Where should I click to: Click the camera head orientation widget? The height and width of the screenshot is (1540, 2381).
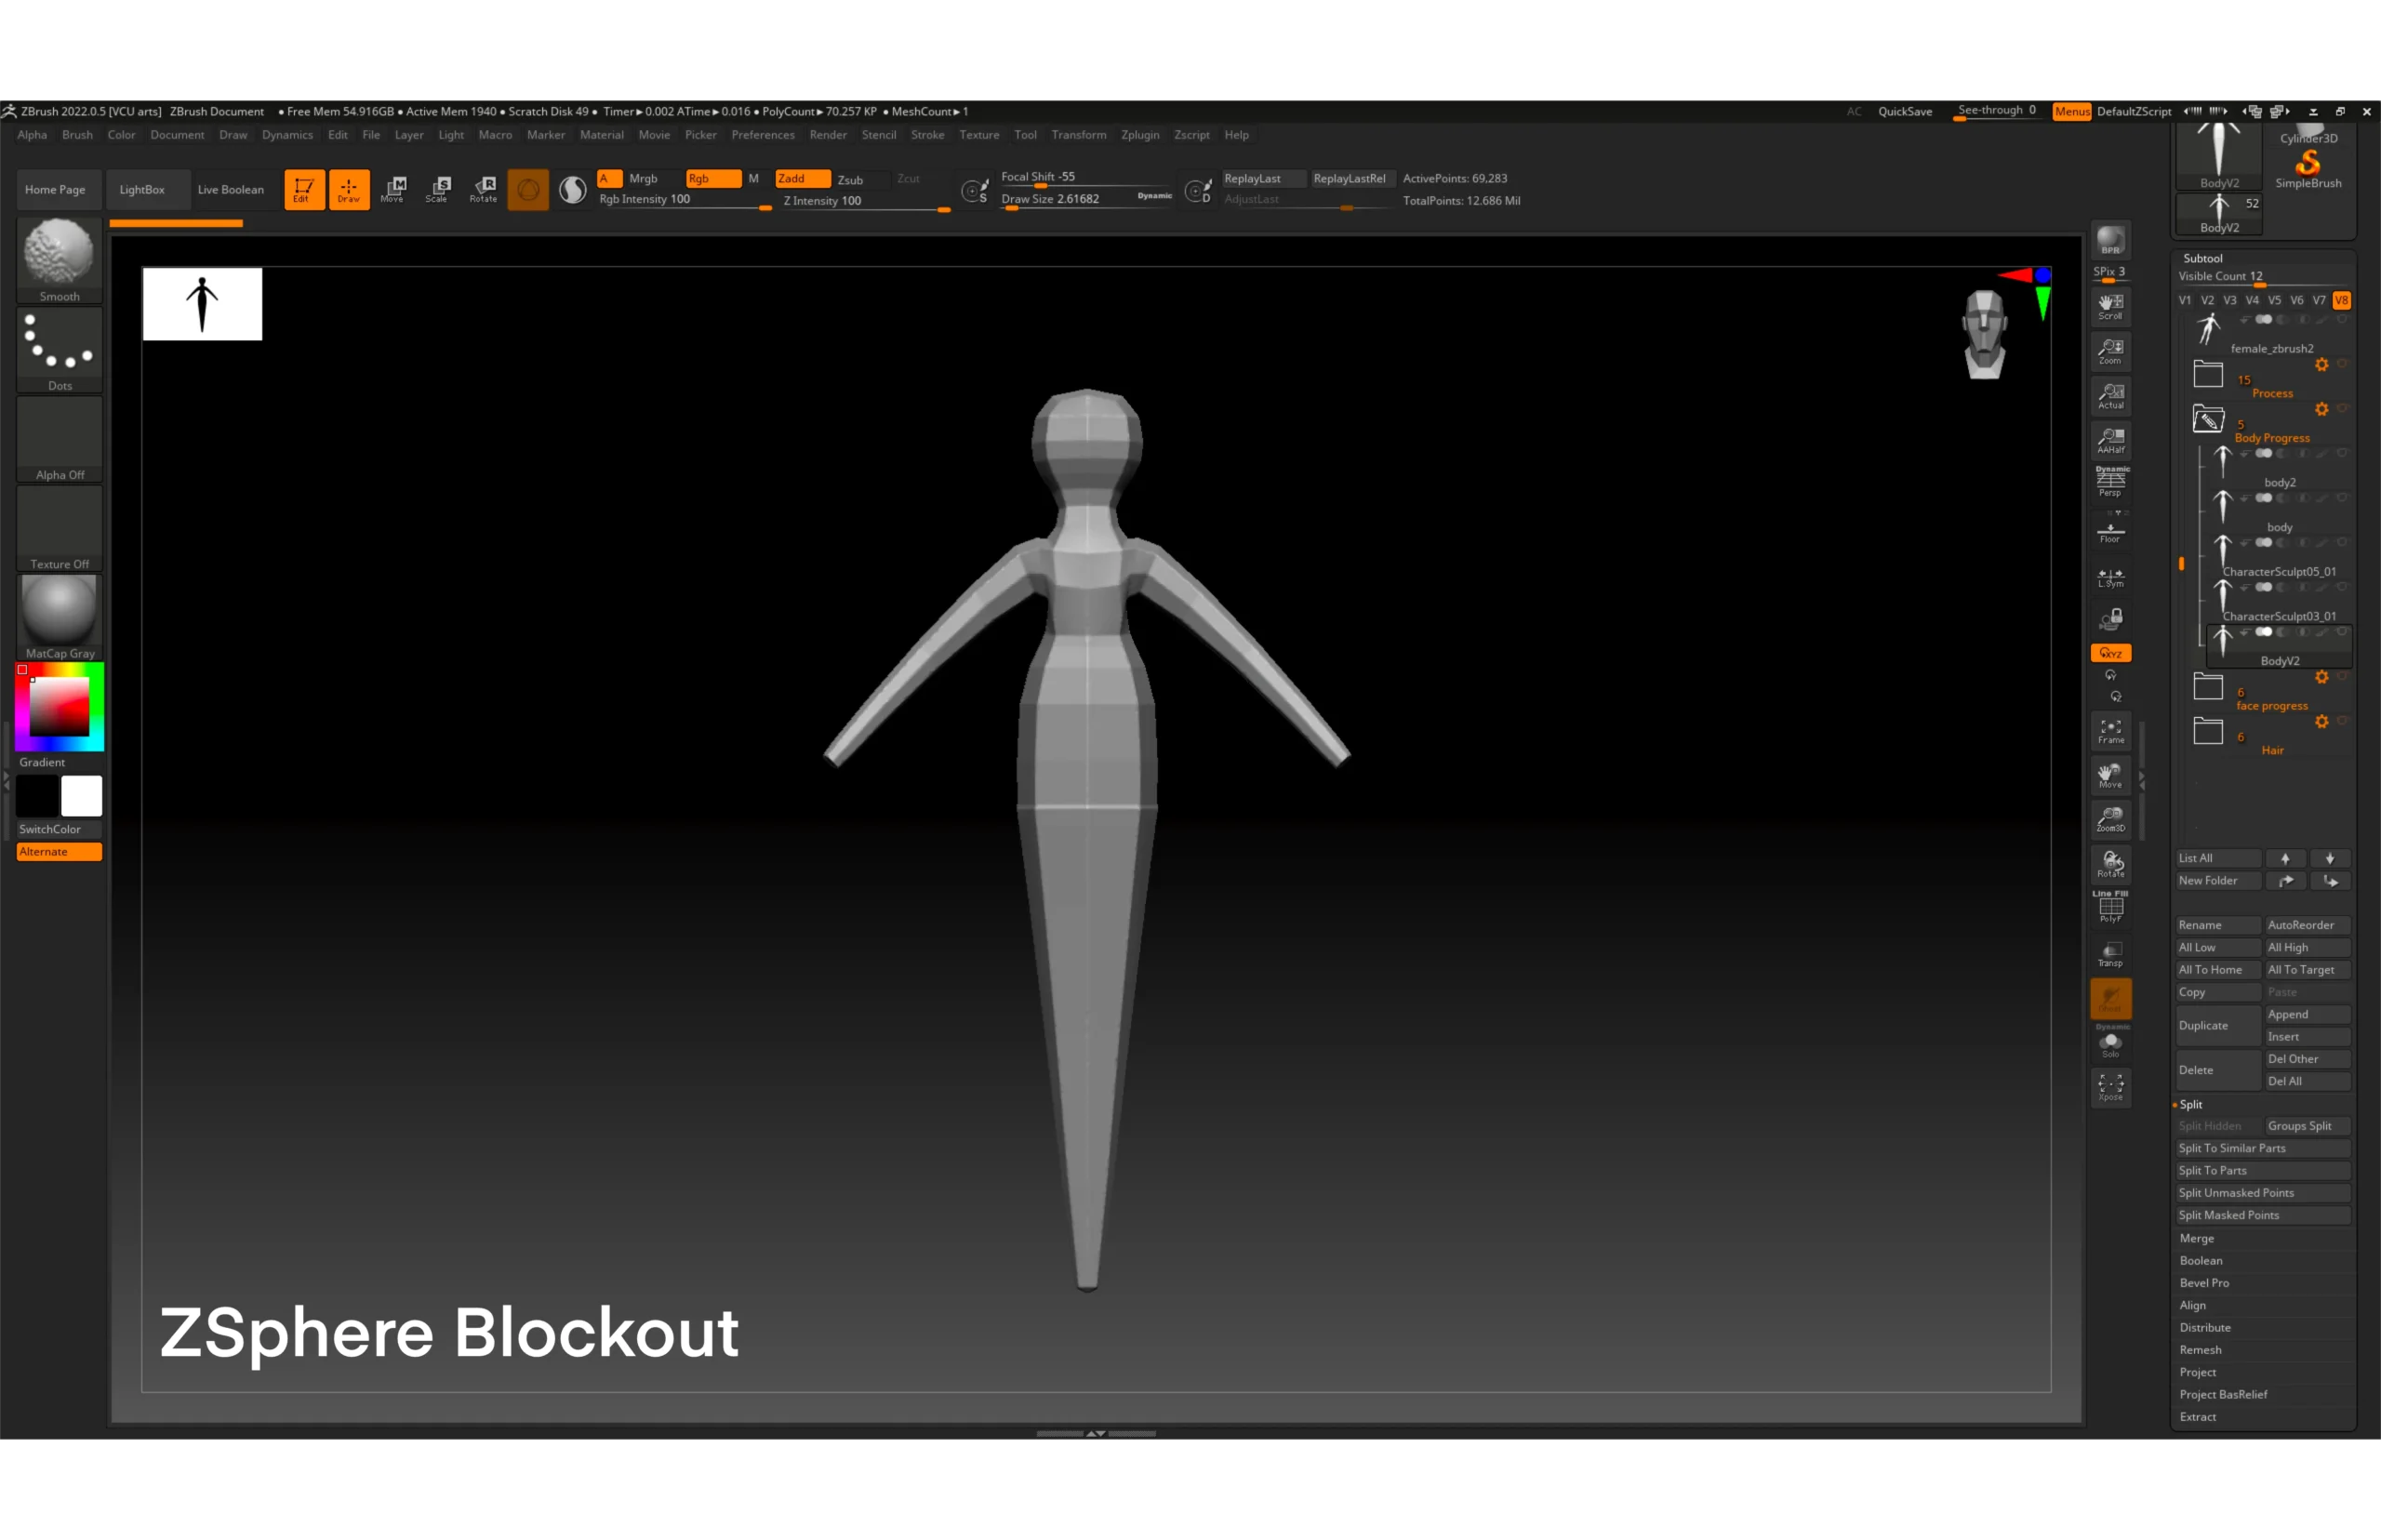tap(1984, 335)
